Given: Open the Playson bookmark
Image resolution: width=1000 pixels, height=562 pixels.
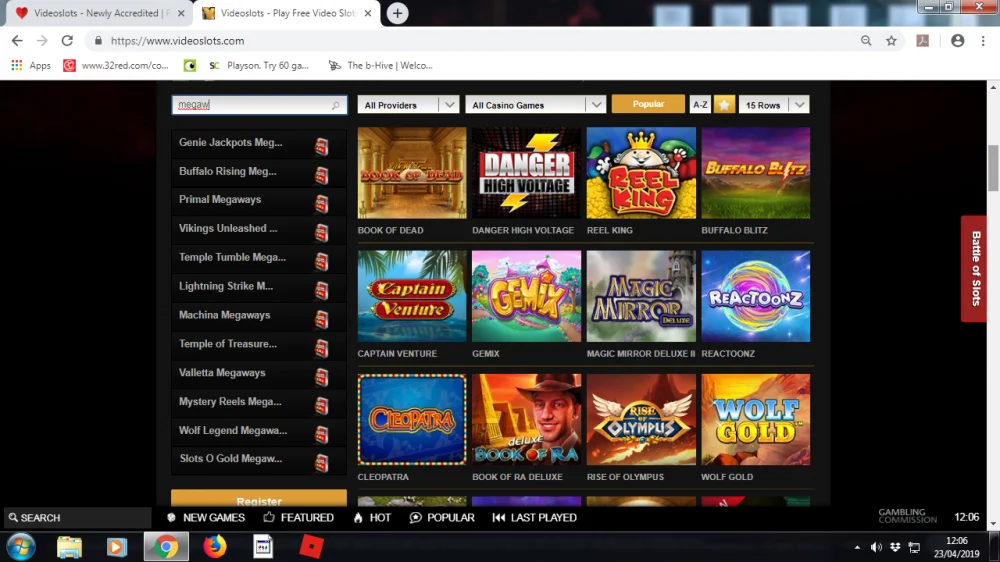Looking at the screenshot, I should tap(259, 65).
